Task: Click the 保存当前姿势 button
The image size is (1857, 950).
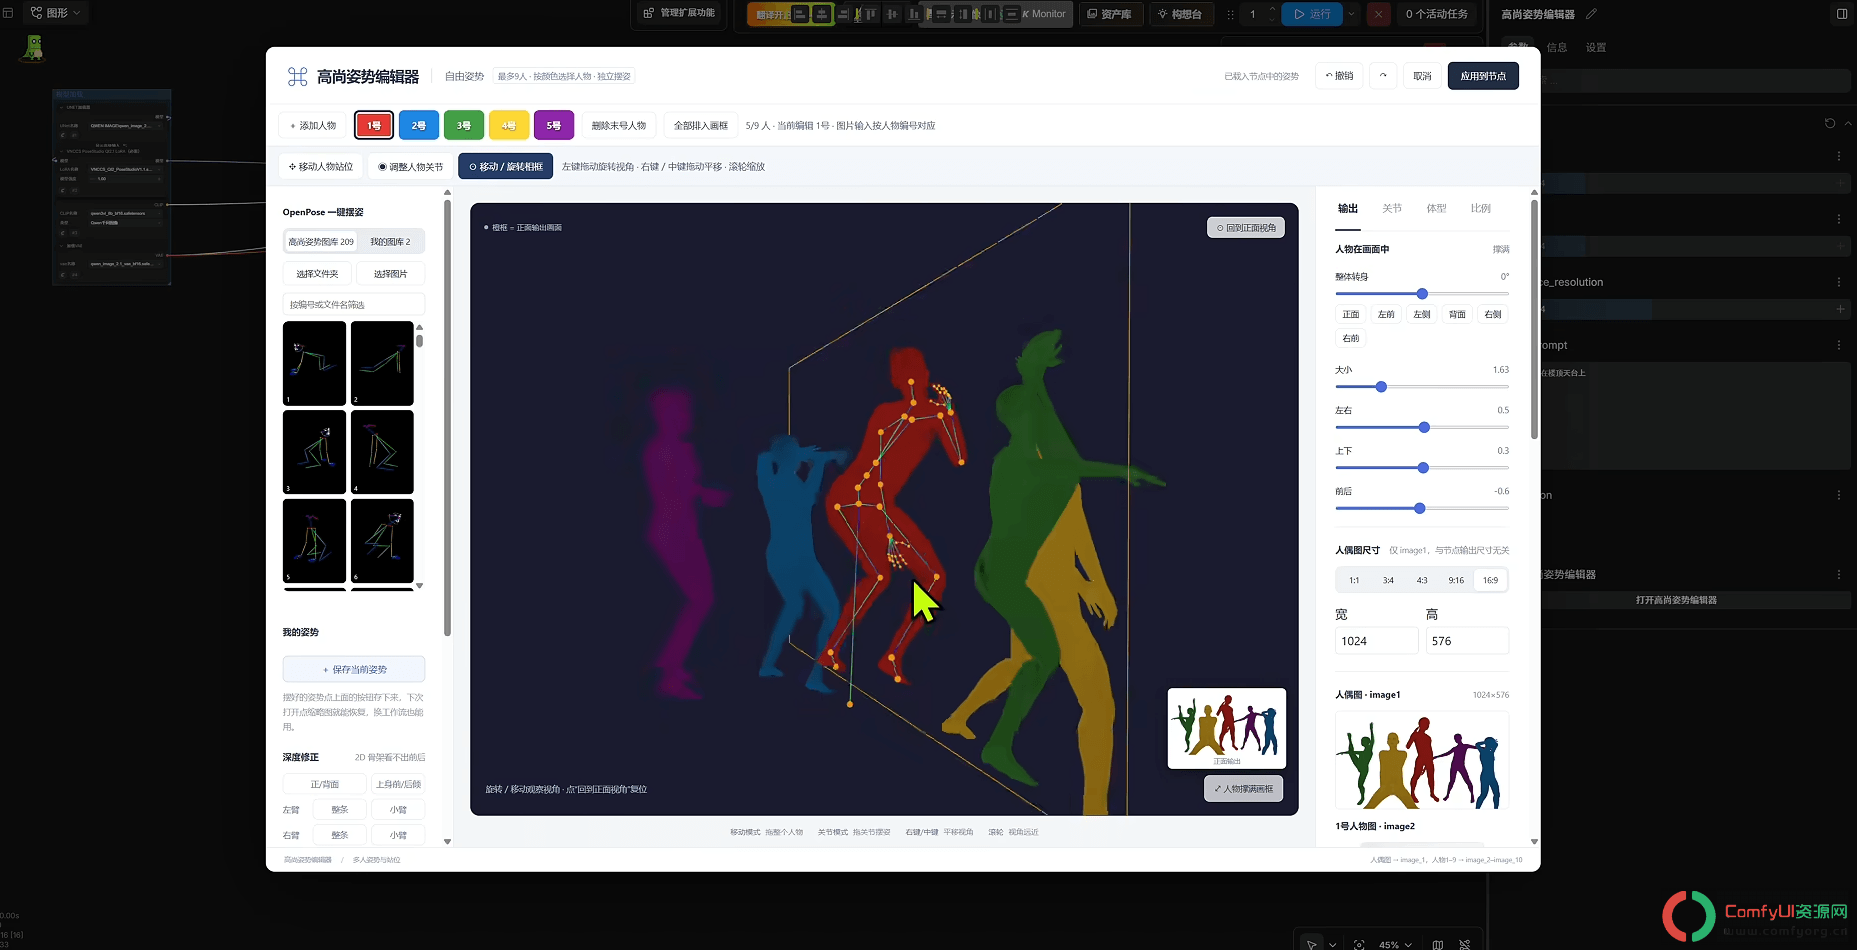Action: [x=354, y=670]
